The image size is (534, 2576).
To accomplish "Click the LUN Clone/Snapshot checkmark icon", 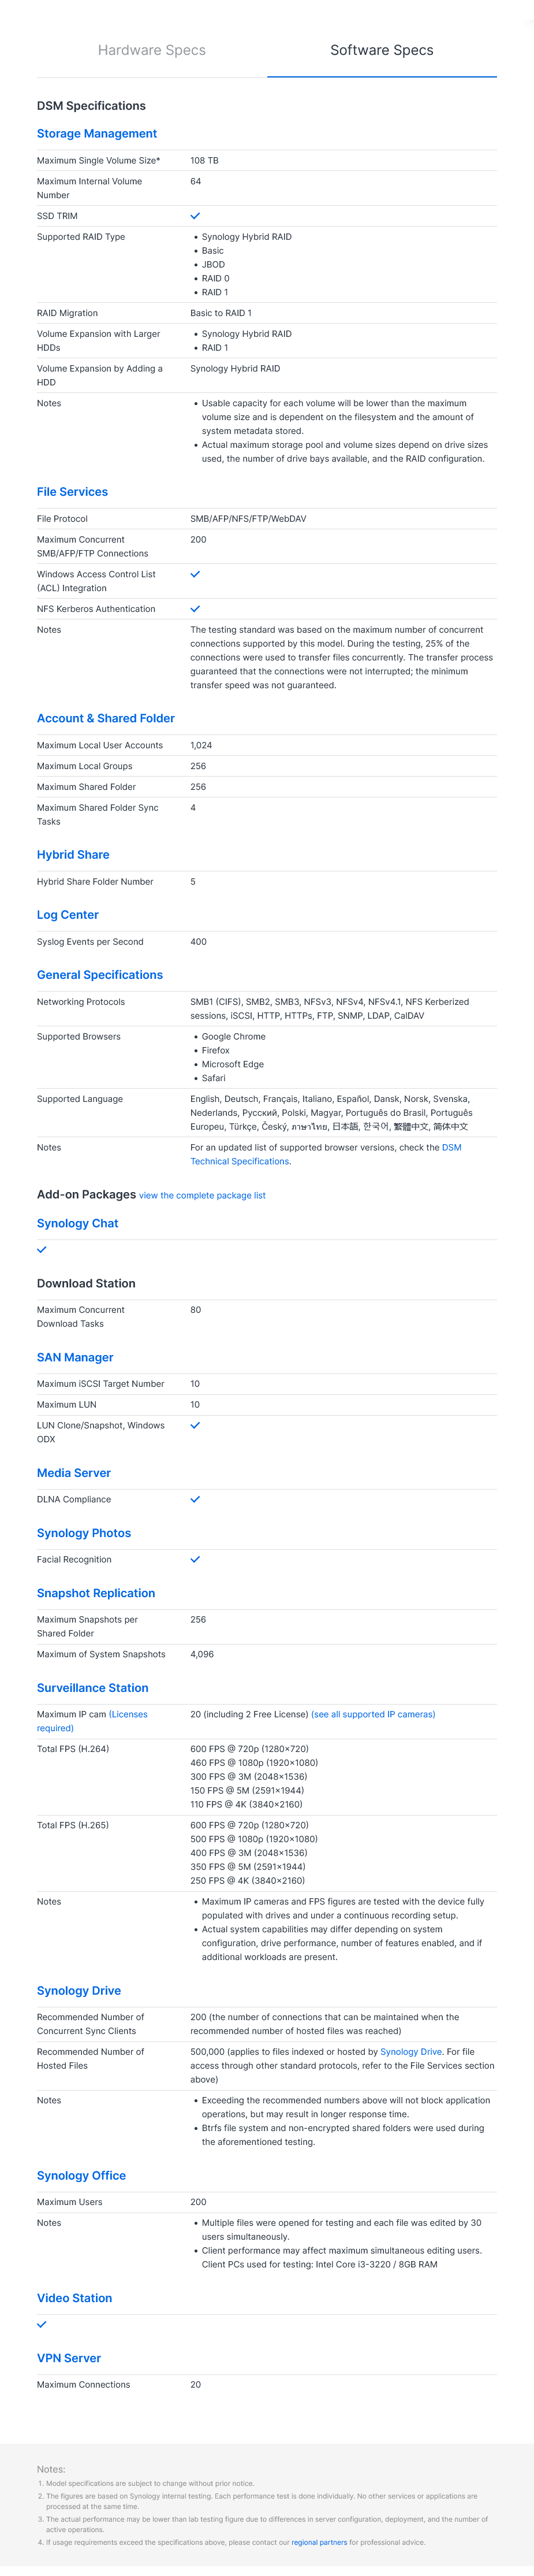I will tap(195, 1425).
